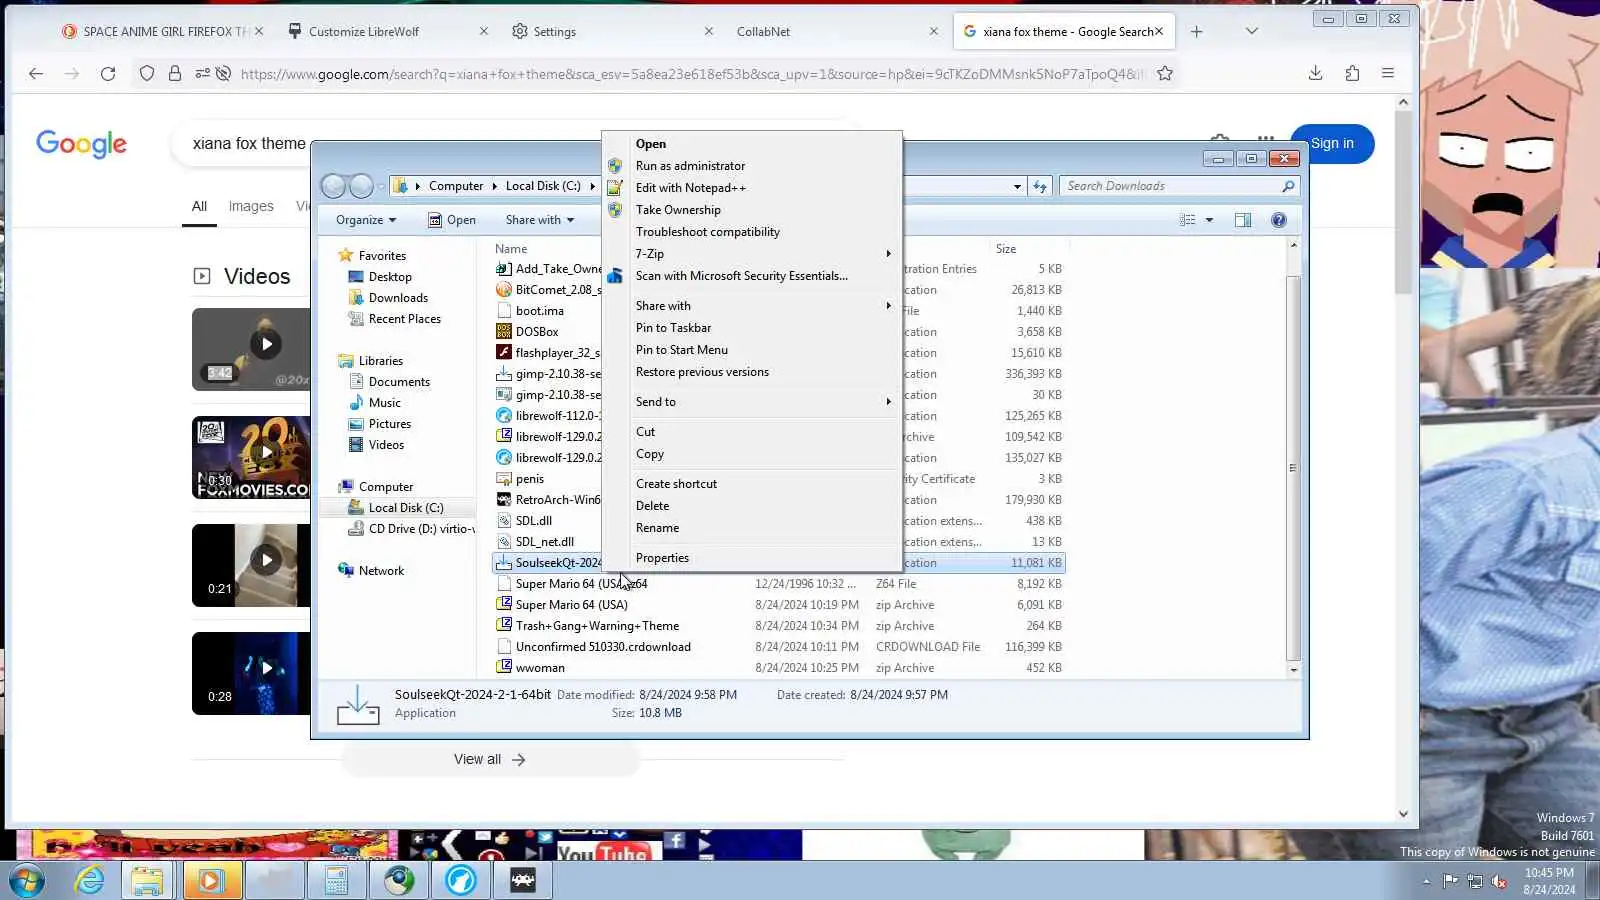
Task: Switch to Windows Explorer on taskbar
Action: tap(147, 881)
